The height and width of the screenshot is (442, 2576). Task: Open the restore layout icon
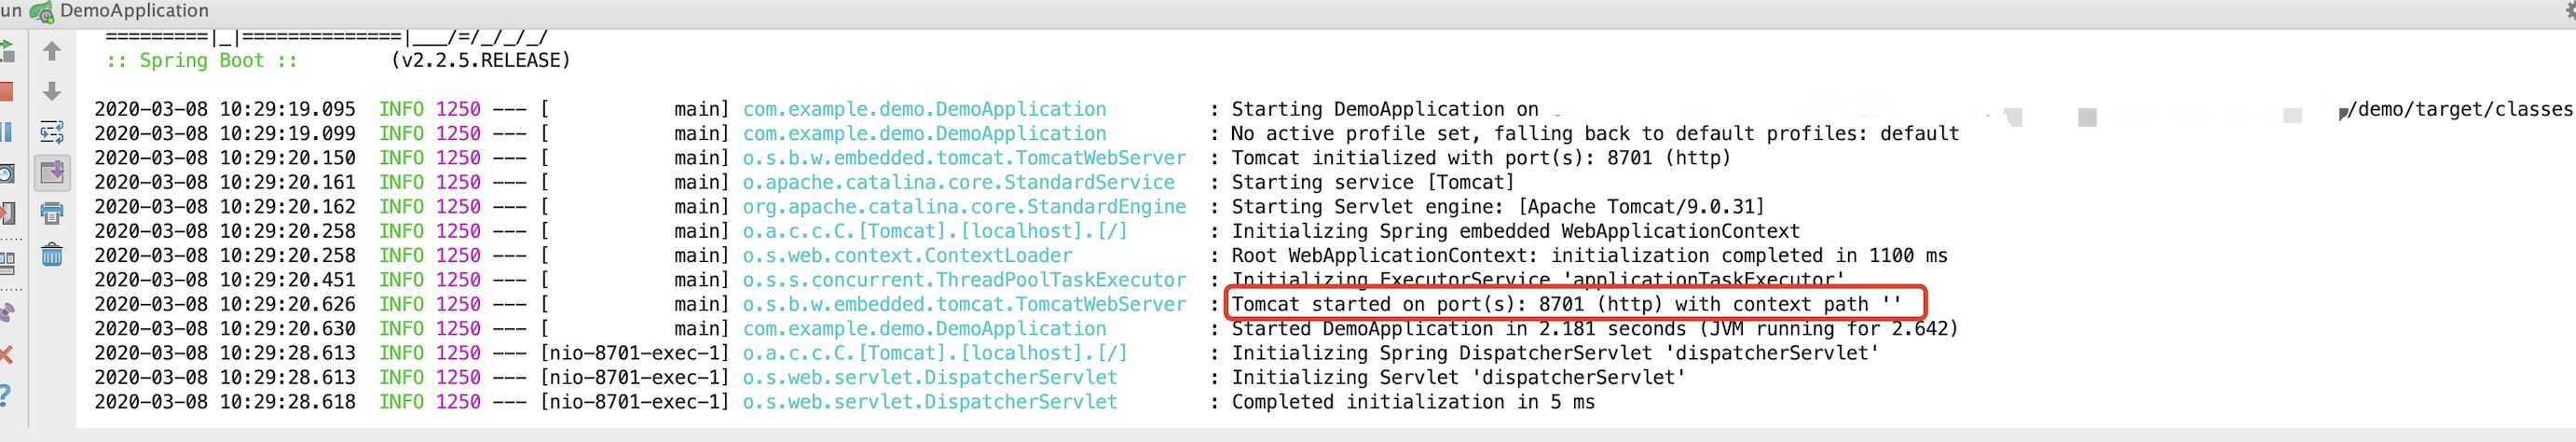click(5, 263)
